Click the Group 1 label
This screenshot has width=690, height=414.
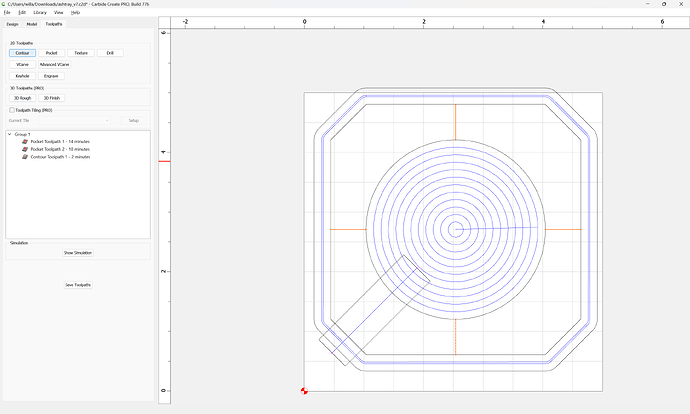(22, 134)
